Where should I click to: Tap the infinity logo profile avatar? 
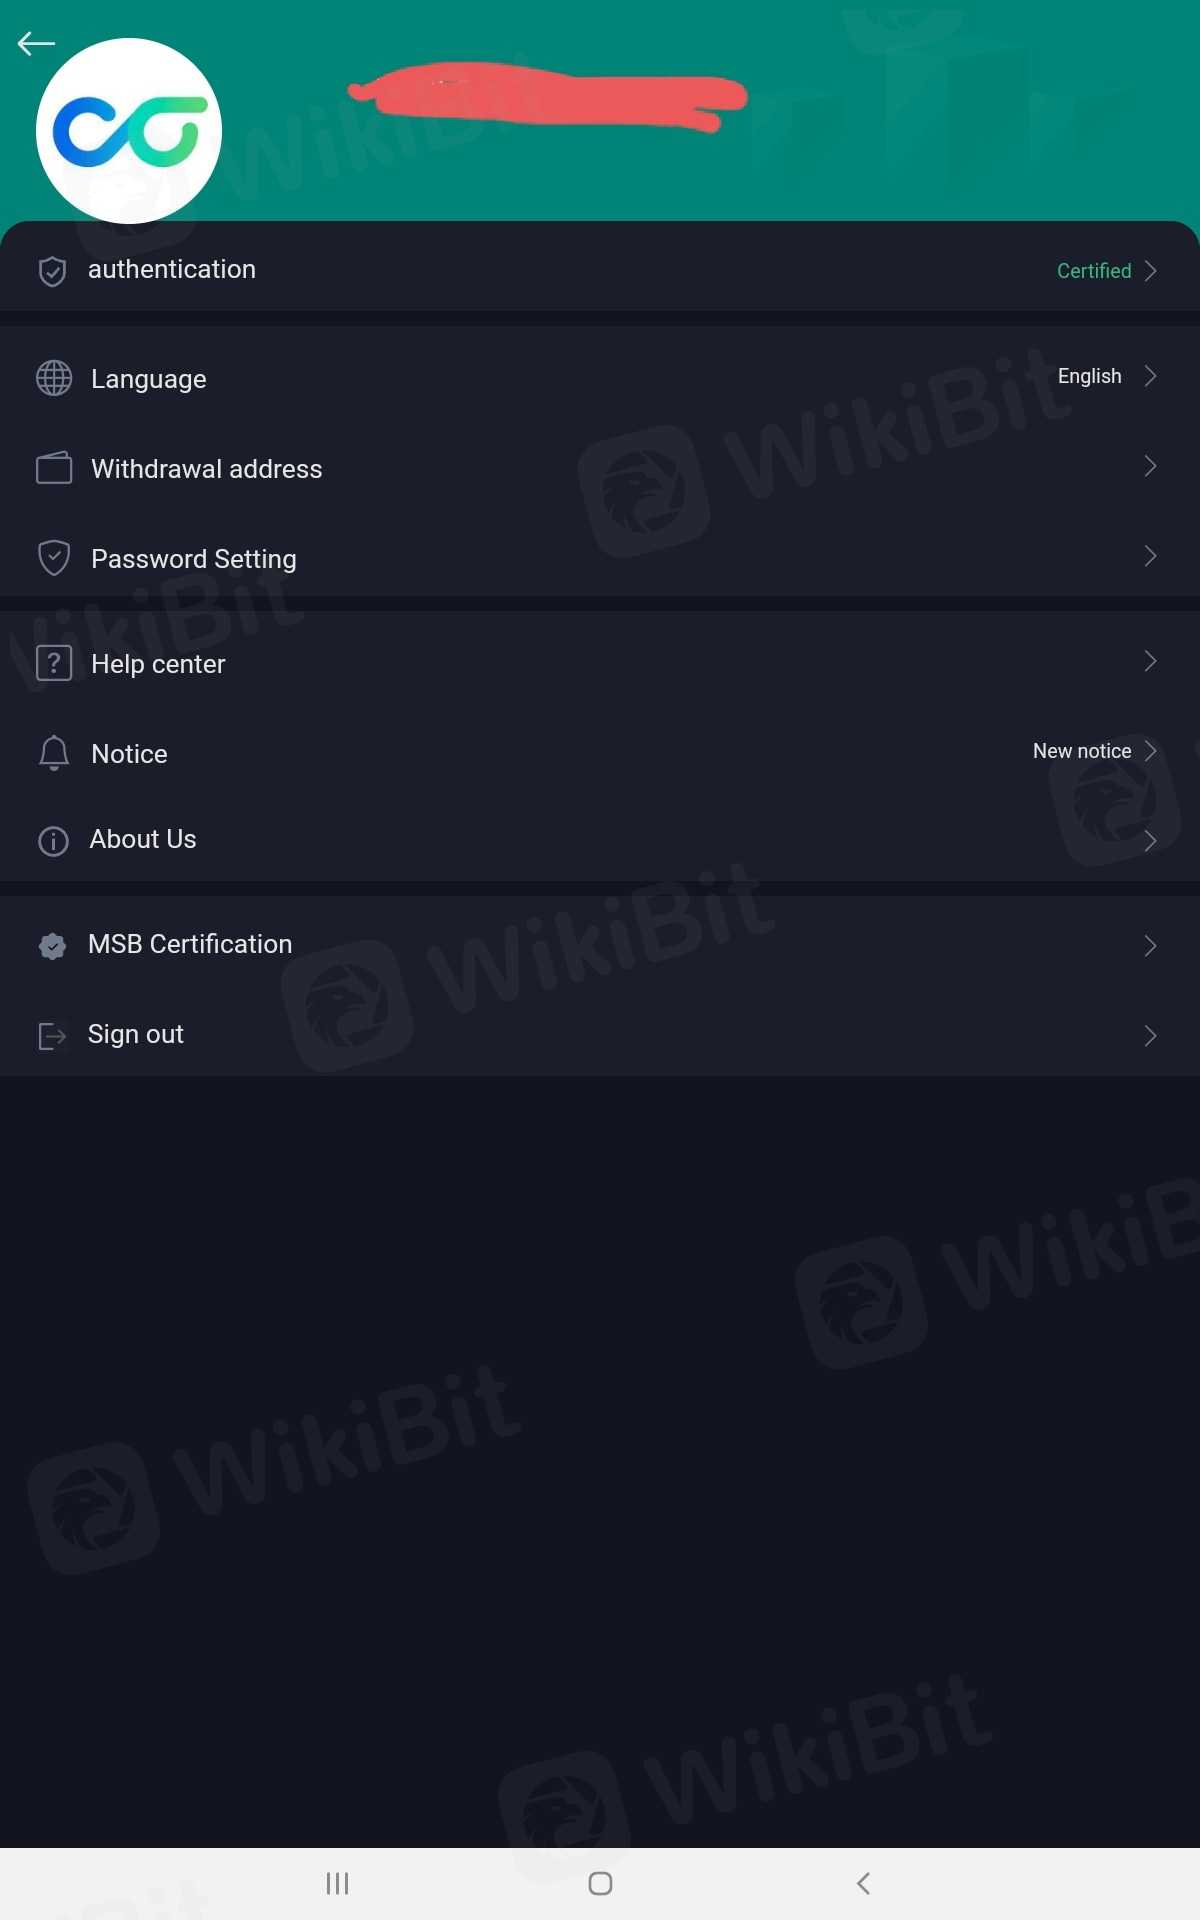tap(129, 131)
